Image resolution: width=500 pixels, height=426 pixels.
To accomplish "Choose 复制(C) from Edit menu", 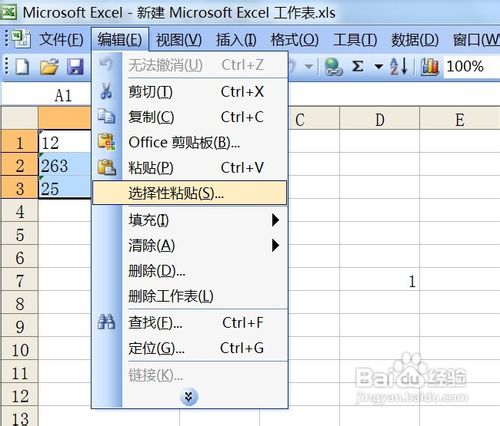I will coord(189,117).
